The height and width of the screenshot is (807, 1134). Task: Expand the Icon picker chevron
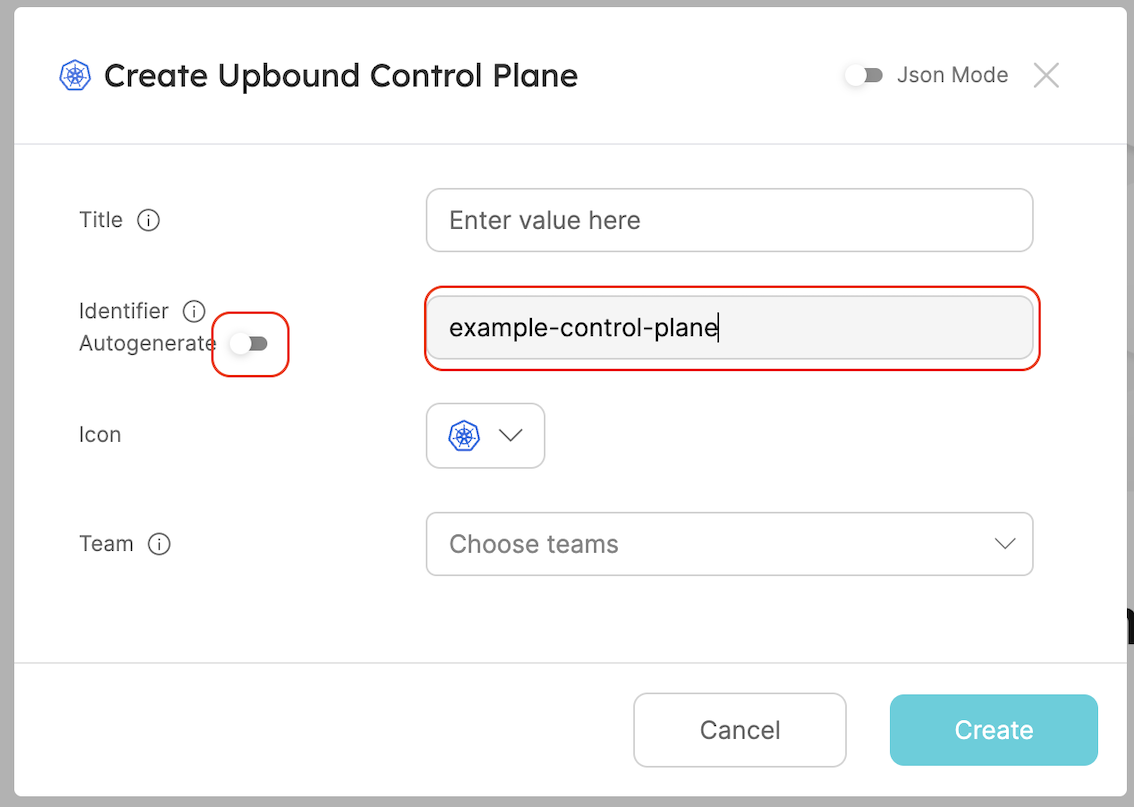(x=511, y=435)
